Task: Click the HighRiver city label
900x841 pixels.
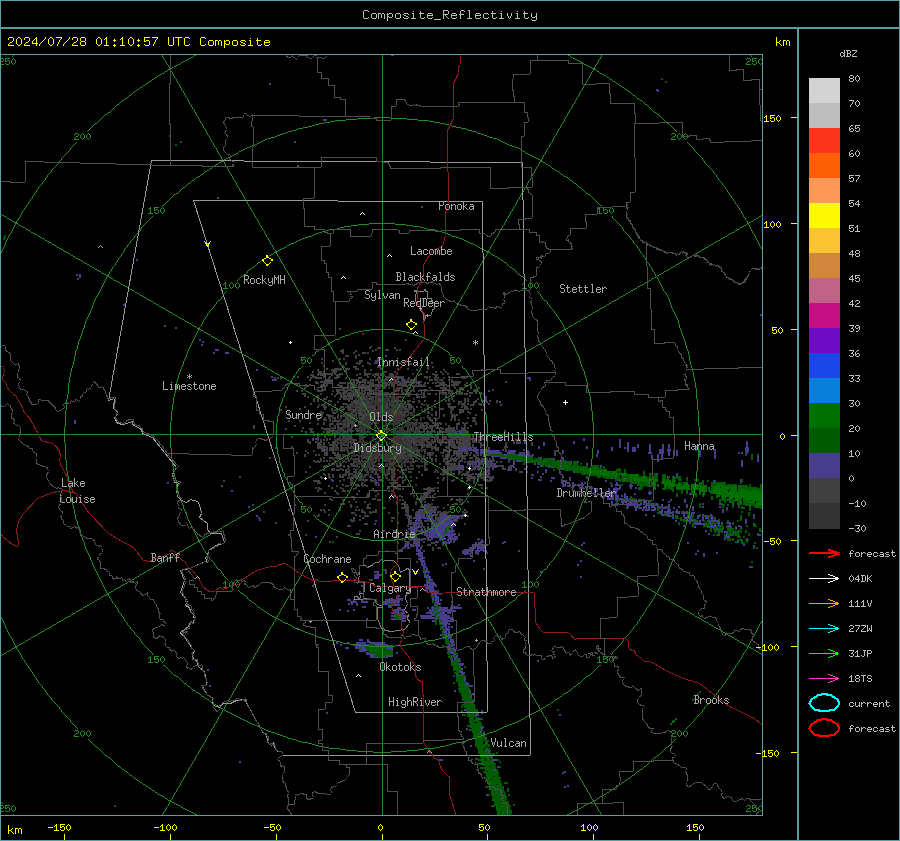Action: [x=415, y=702]
